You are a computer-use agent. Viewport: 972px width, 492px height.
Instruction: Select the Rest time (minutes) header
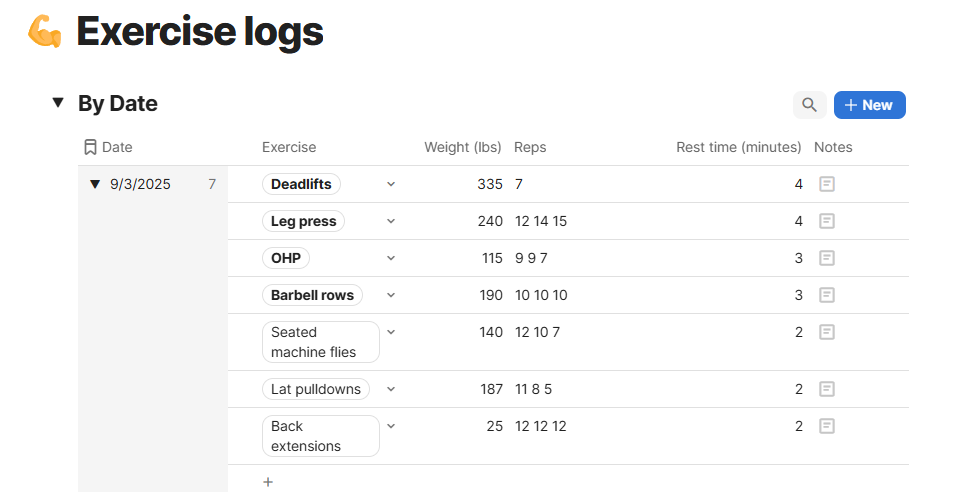[x=738, y=147]
